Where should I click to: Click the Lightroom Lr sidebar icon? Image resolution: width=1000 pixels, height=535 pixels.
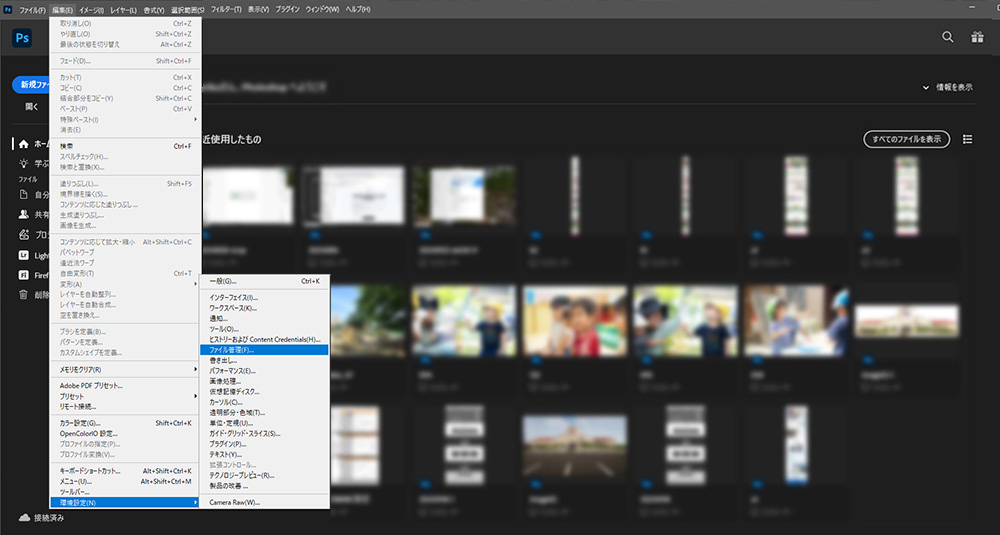point(24,256)
